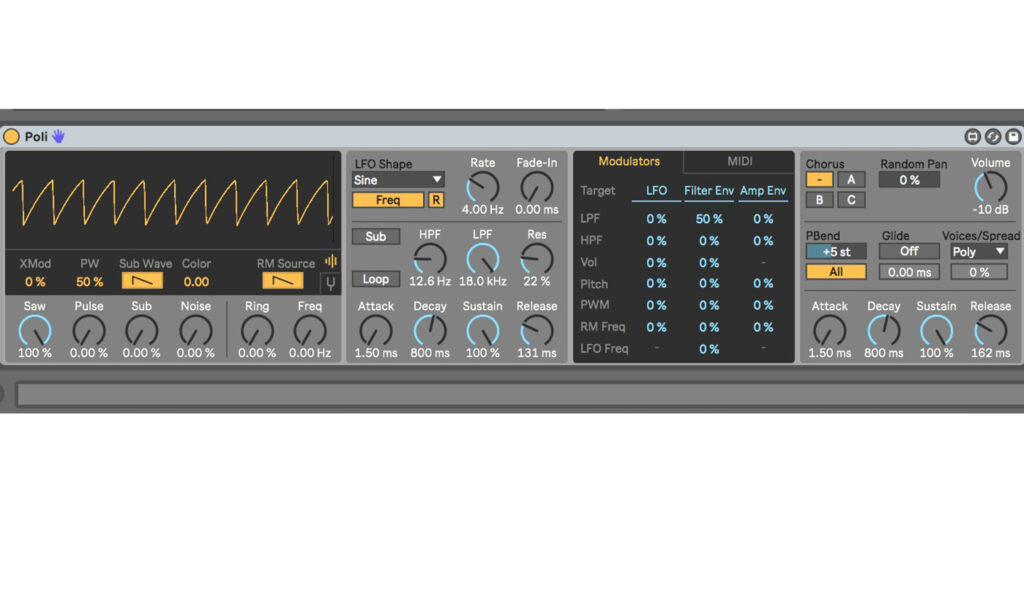Click the save preset disk icon
The height and width of the screenshot is (614, 1024).
(x=1013, y=137)
